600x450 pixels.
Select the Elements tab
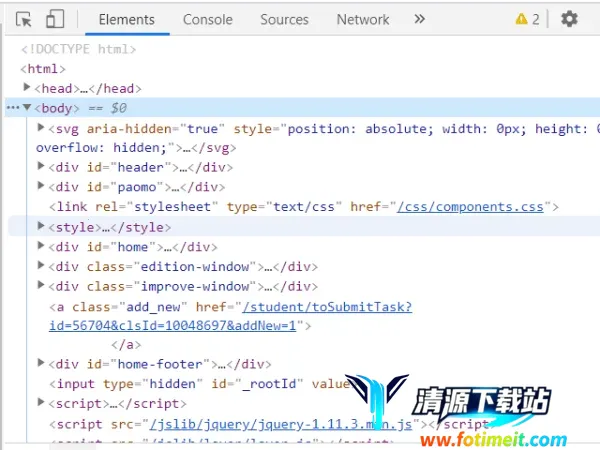pyautogui.click(x=127, y=19)
